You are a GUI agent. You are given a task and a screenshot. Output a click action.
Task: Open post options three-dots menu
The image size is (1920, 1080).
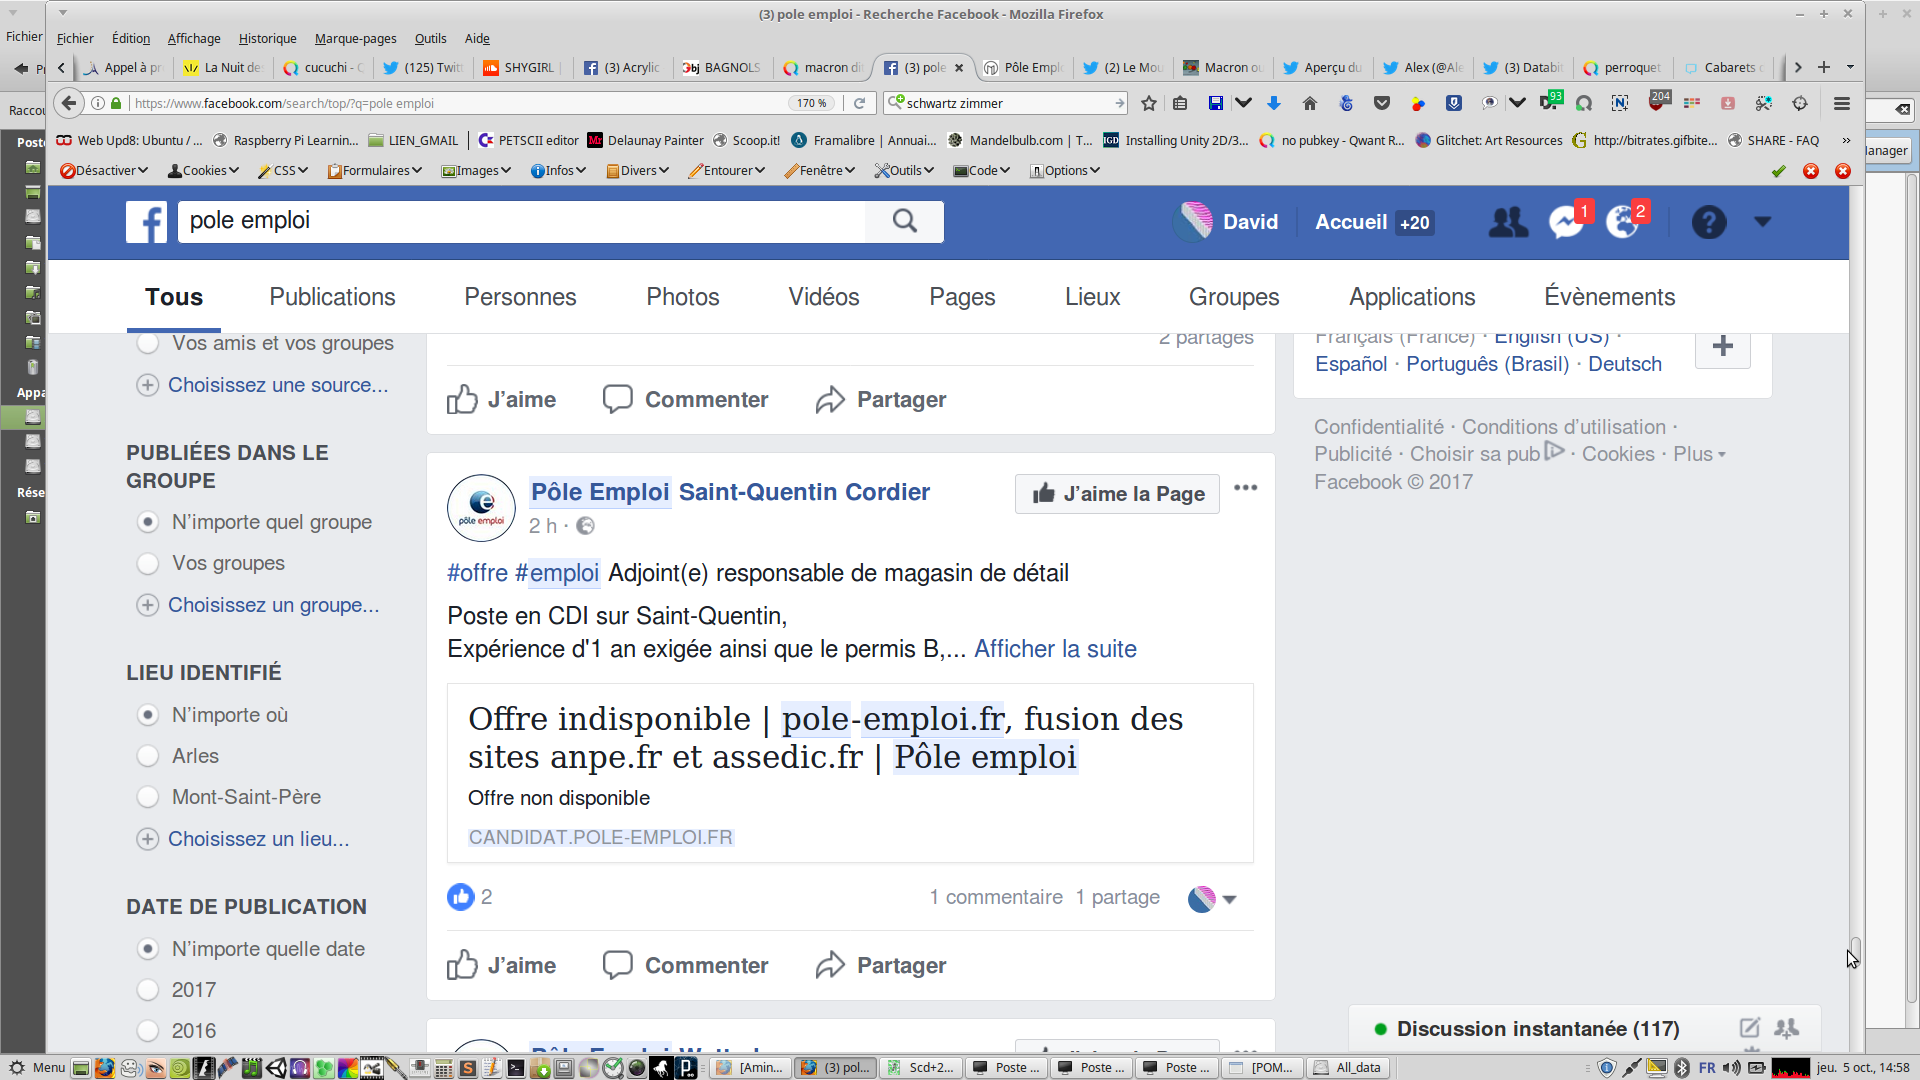coord(1245,488)
